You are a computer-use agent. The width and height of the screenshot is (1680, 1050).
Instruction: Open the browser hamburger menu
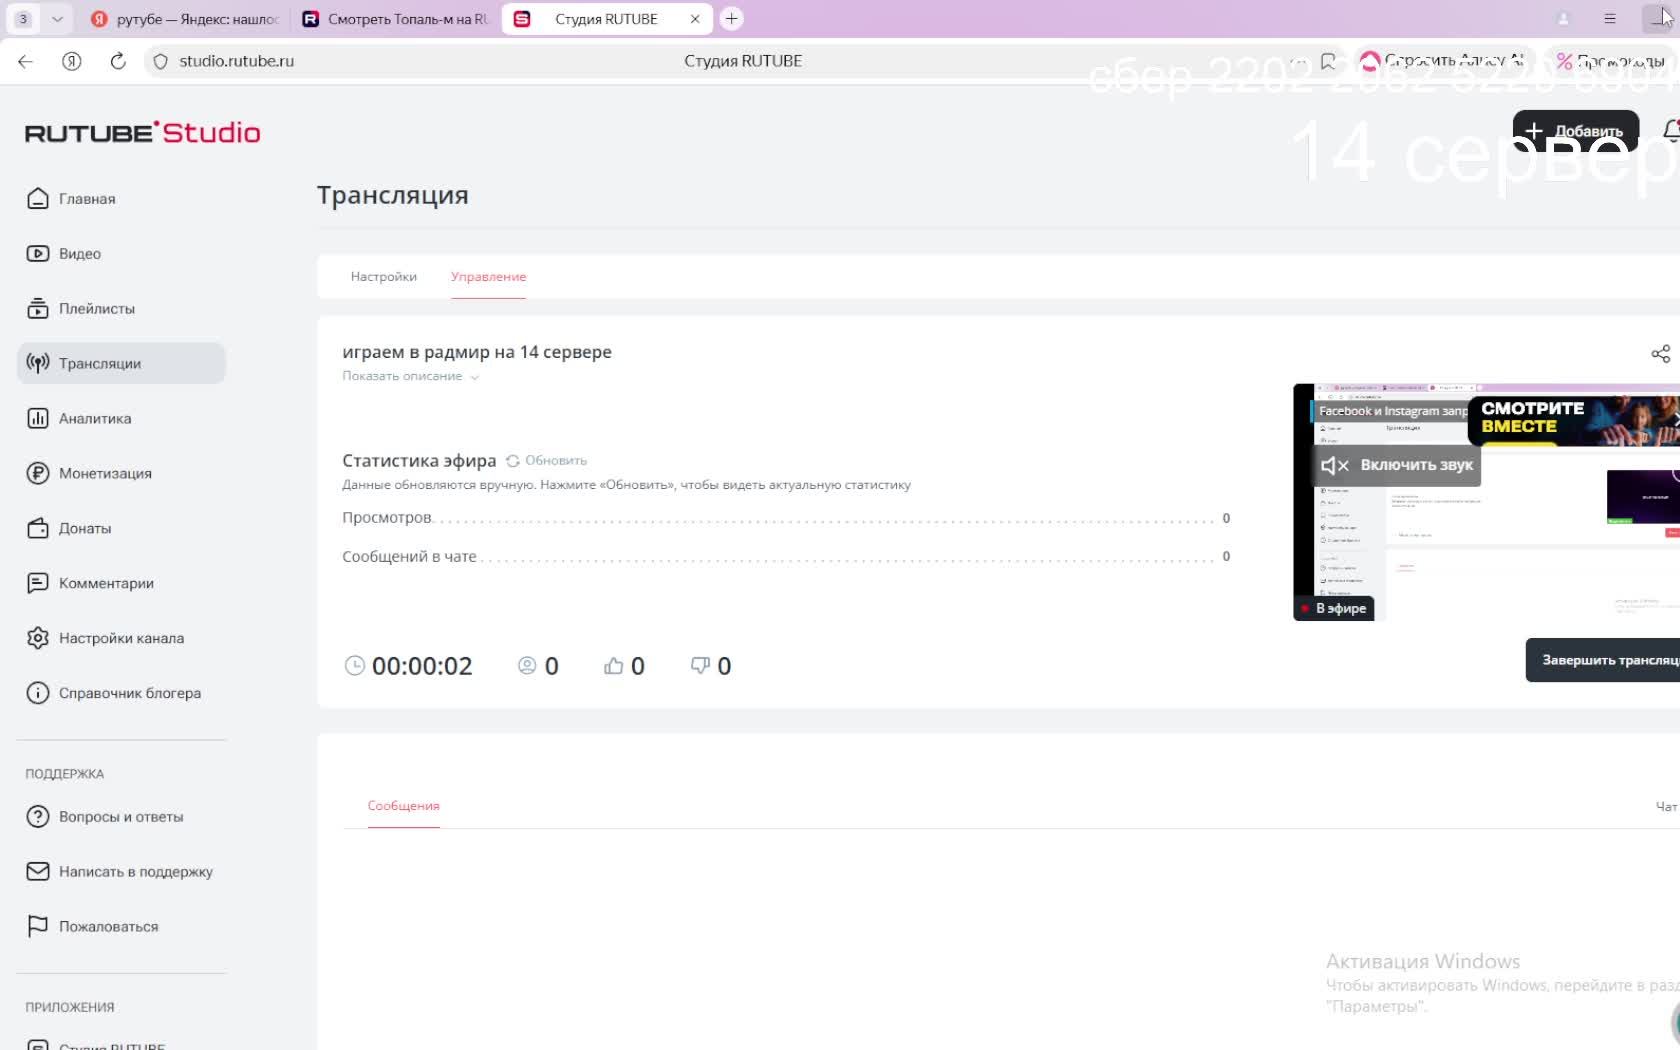1610,19
